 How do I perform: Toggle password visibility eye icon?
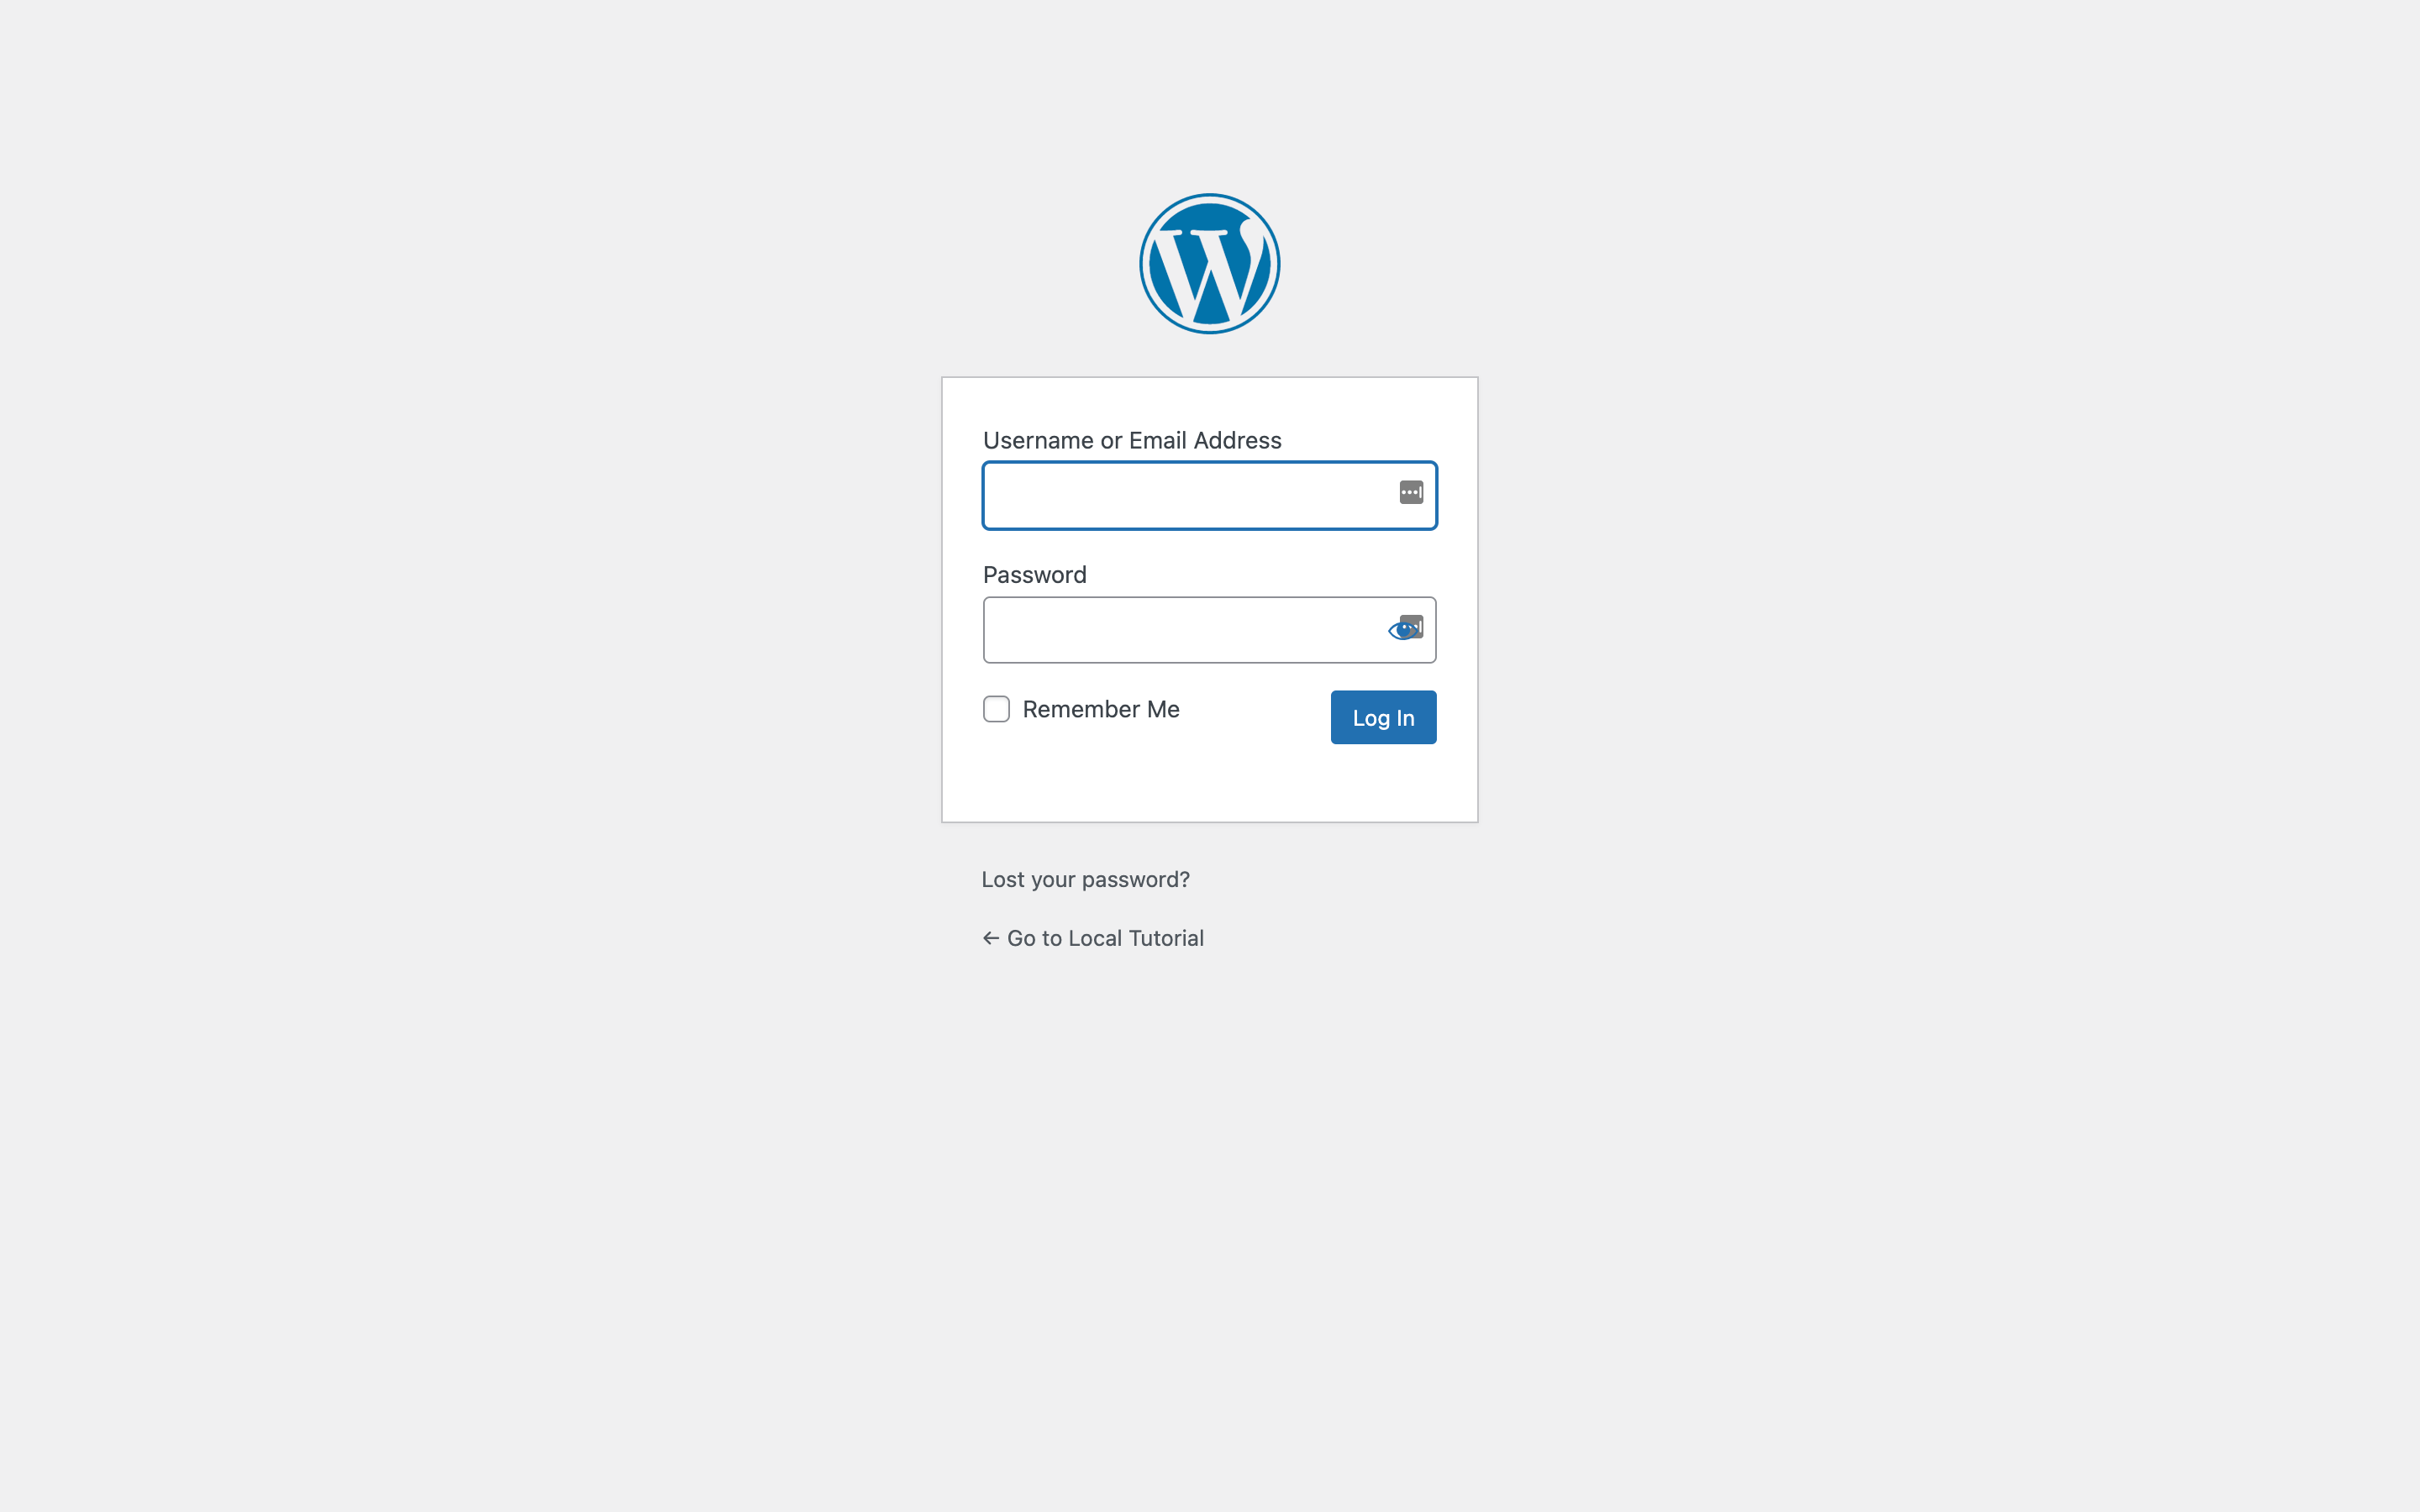[x=1402, y=631]
